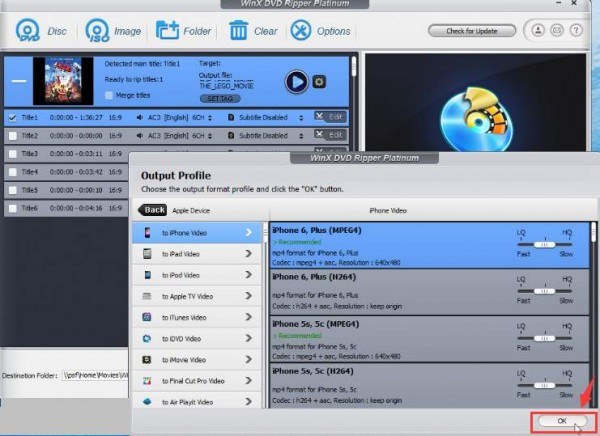Image resolution: width=600 pixels, height=436 pixels.
Task: Adjust quality slider for iPhone 6 H264
Action: click(x=545, y=291)
